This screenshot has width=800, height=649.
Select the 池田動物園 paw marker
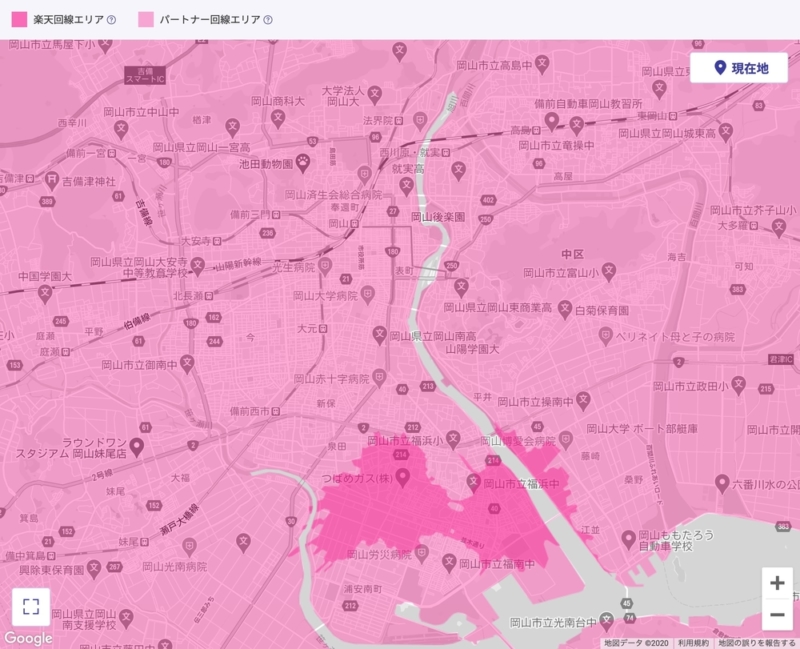point(303,162)
